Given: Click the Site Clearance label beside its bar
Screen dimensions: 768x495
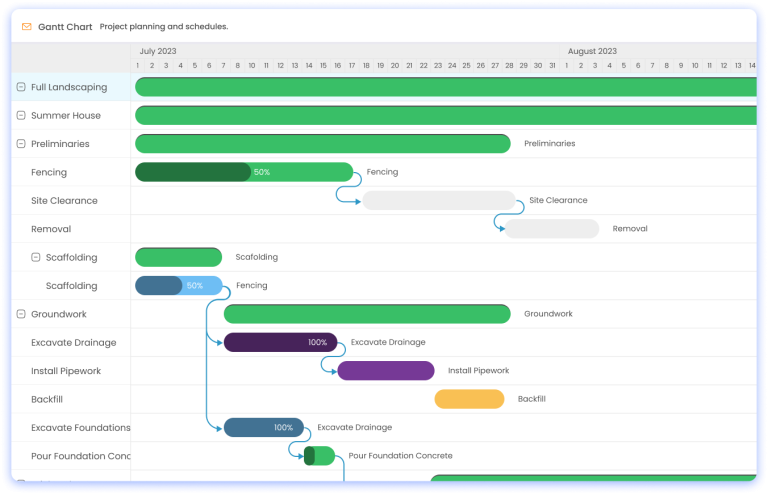Looking at the screenshot, I should [558, 200].
